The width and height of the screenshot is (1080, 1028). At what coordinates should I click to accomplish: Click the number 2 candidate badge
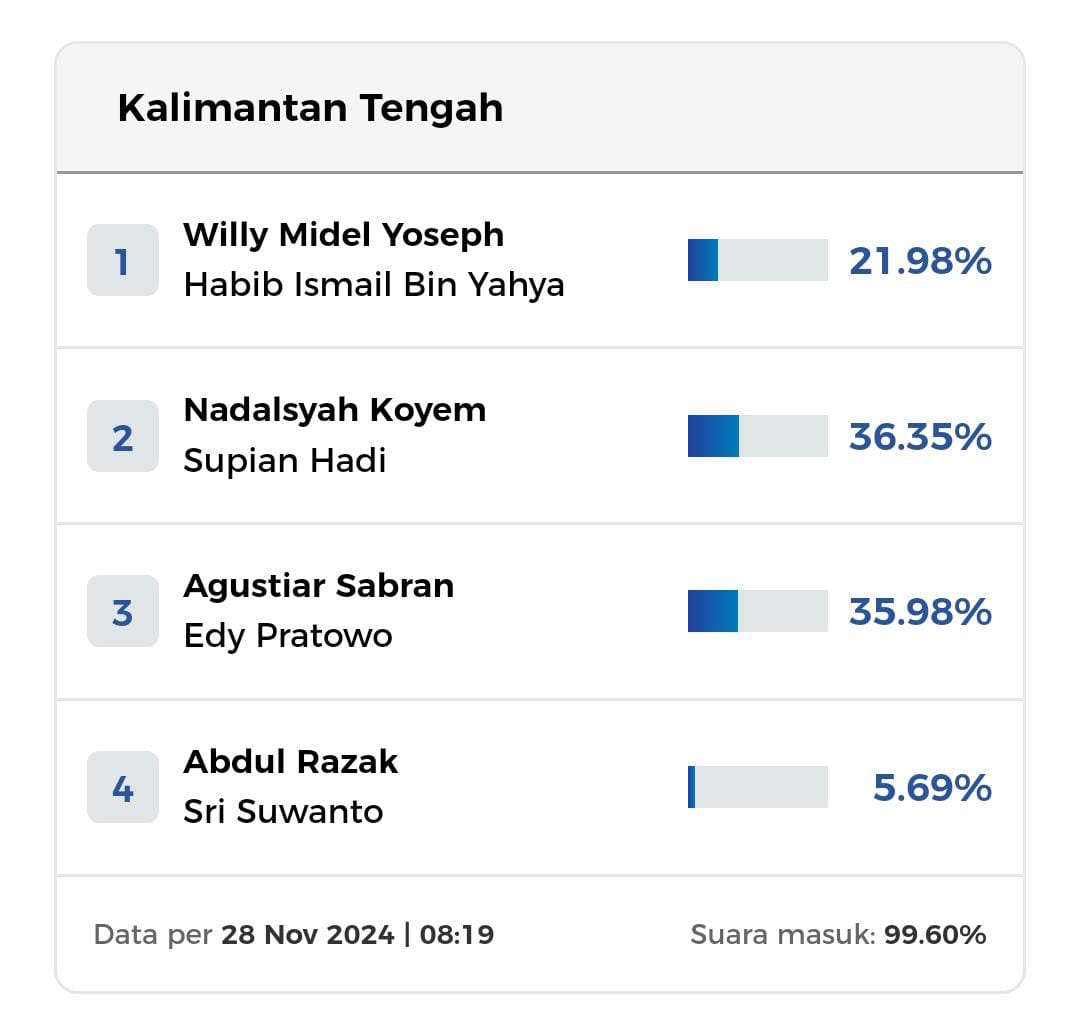(x=122, y=437)
